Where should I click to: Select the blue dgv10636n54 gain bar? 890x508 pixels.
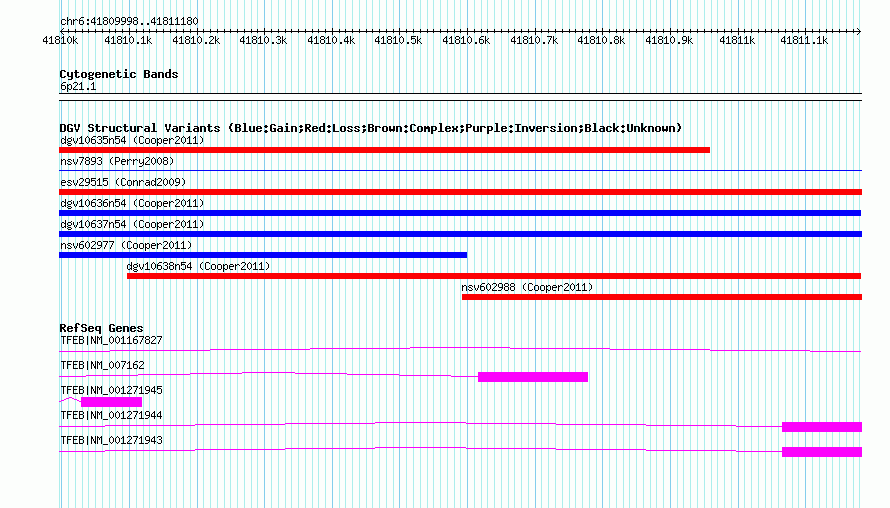[460, 213]
